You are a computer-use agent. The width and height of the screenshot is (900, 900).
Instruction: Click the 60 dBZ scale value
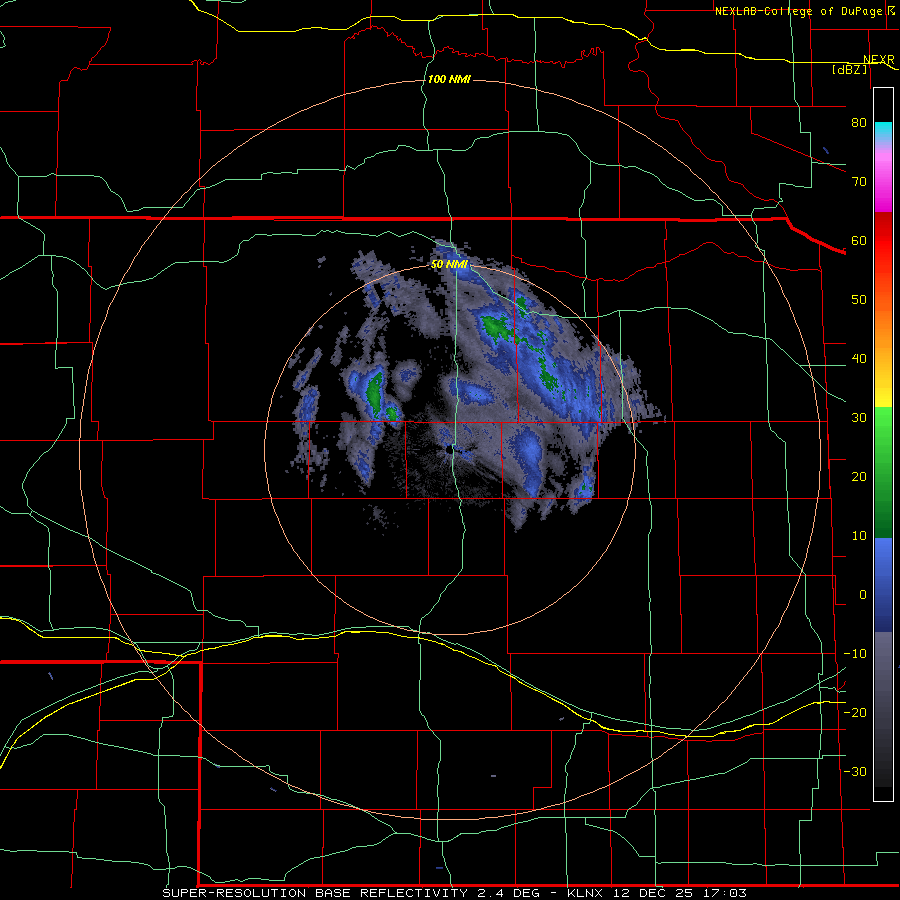click(x=859, y=240)
